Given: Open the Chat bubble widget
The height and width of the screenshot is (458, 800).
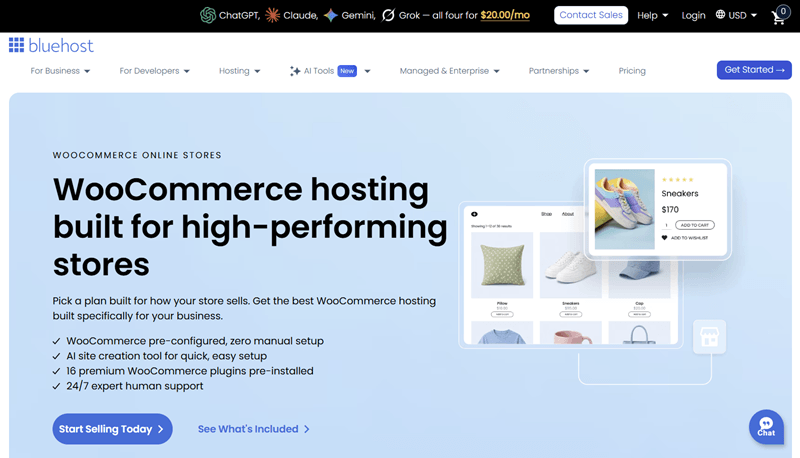Looking at the screenshot, I should [x=766, y=427].
